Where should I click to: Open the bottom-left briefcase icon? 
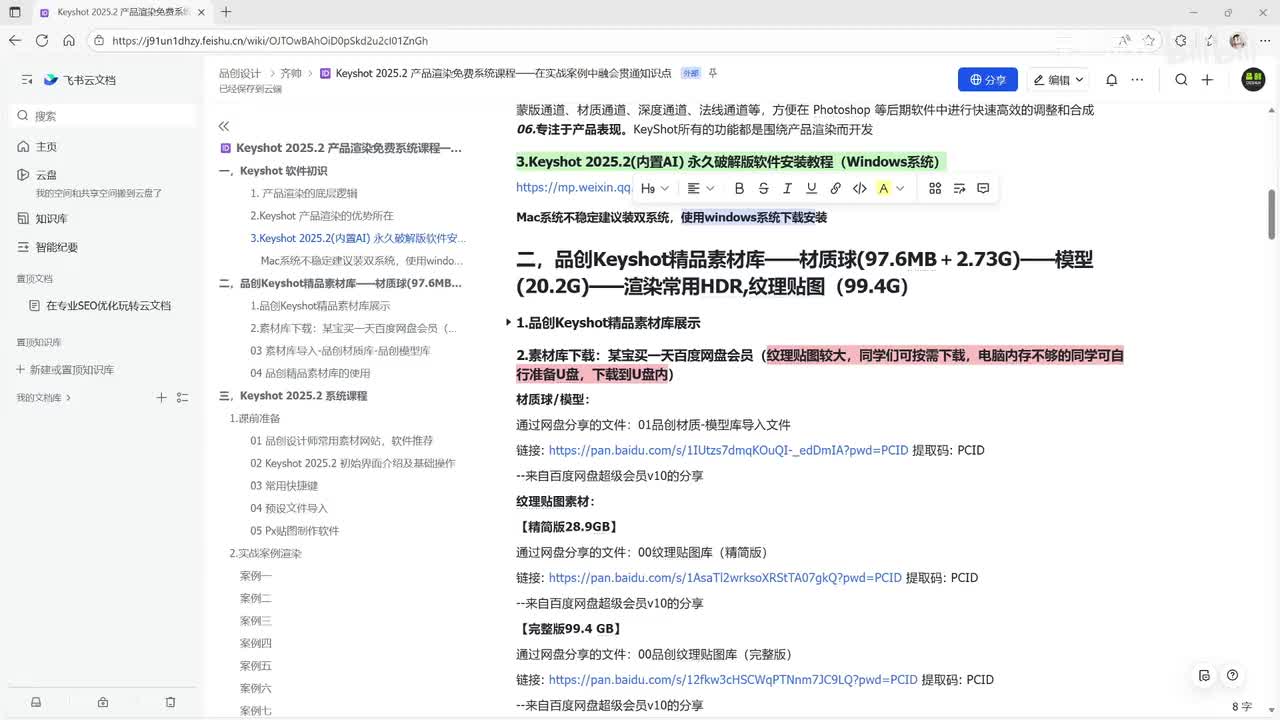103,702
